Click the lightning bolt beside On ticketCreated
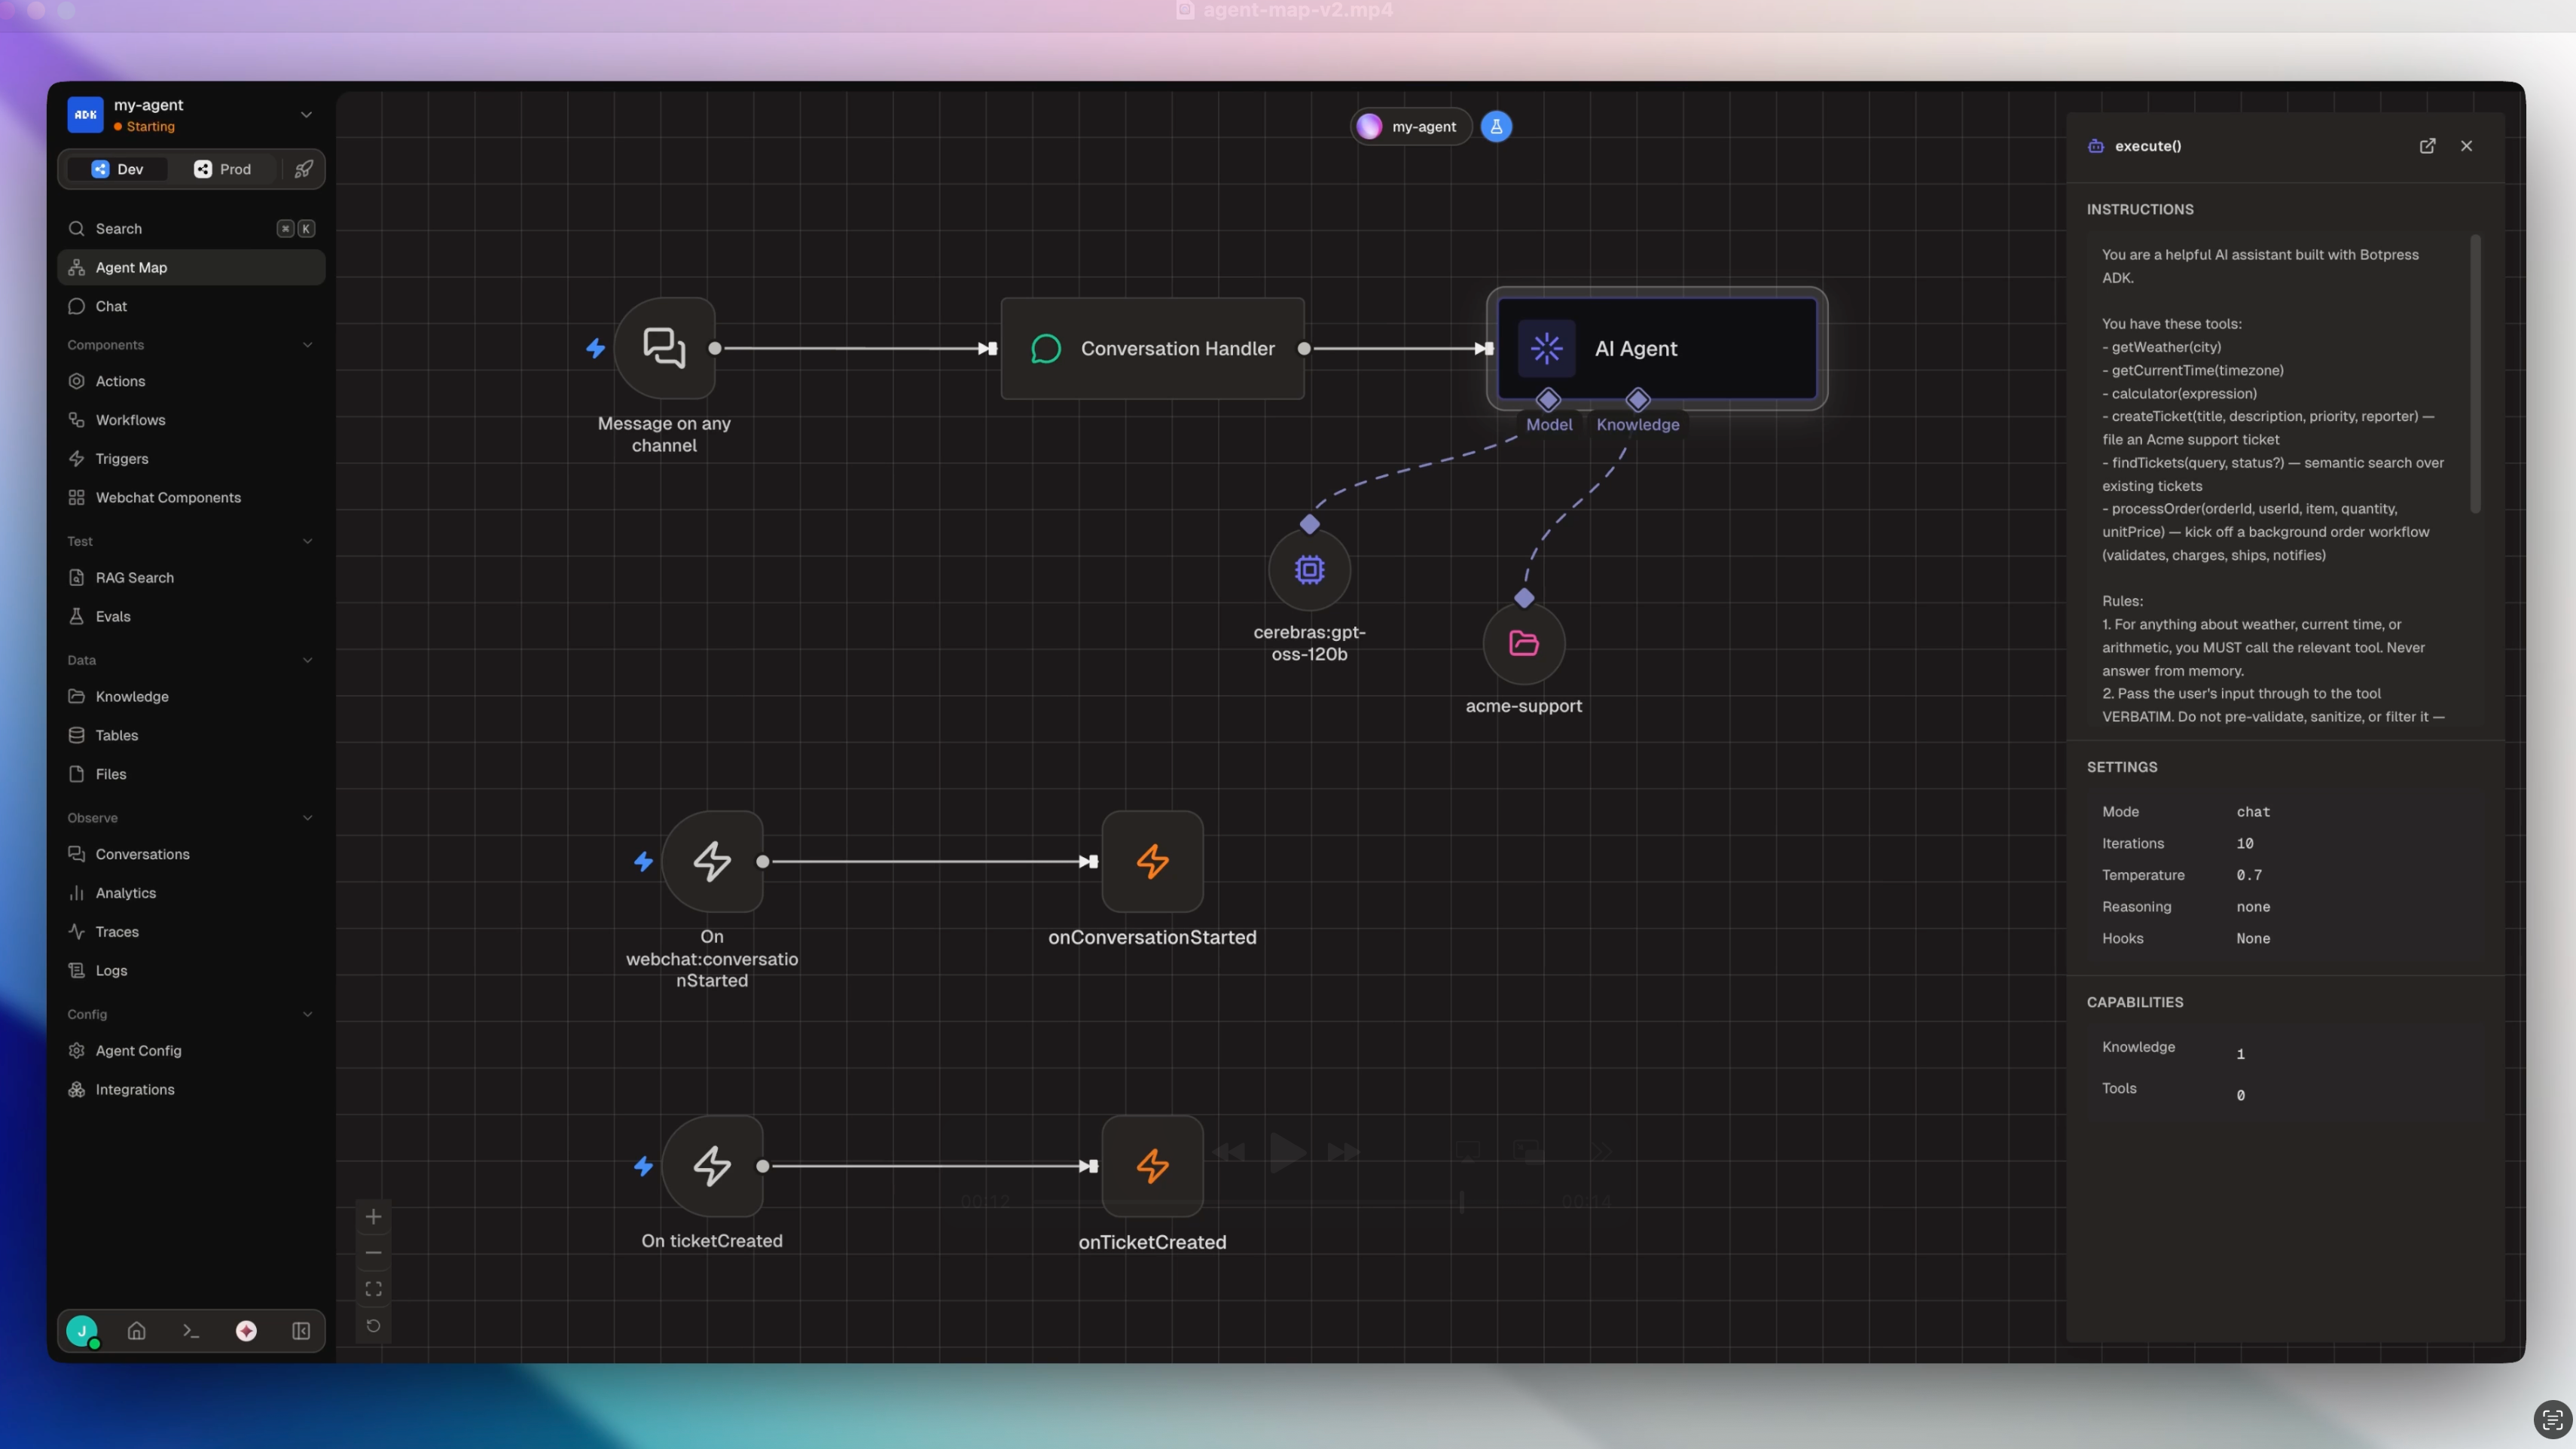The image size is (2576, 1449). click(x=643, y=1166)
